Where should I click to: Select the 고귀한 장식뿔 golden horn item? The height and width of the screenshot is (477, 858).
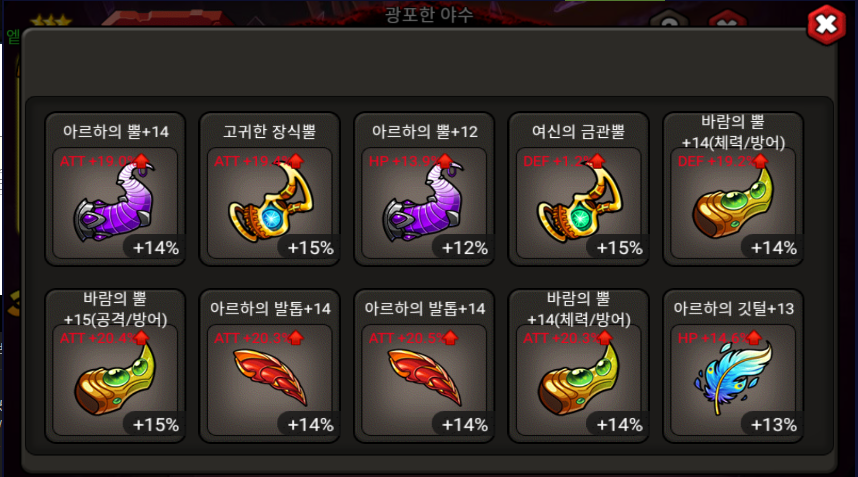coord(269,189)
